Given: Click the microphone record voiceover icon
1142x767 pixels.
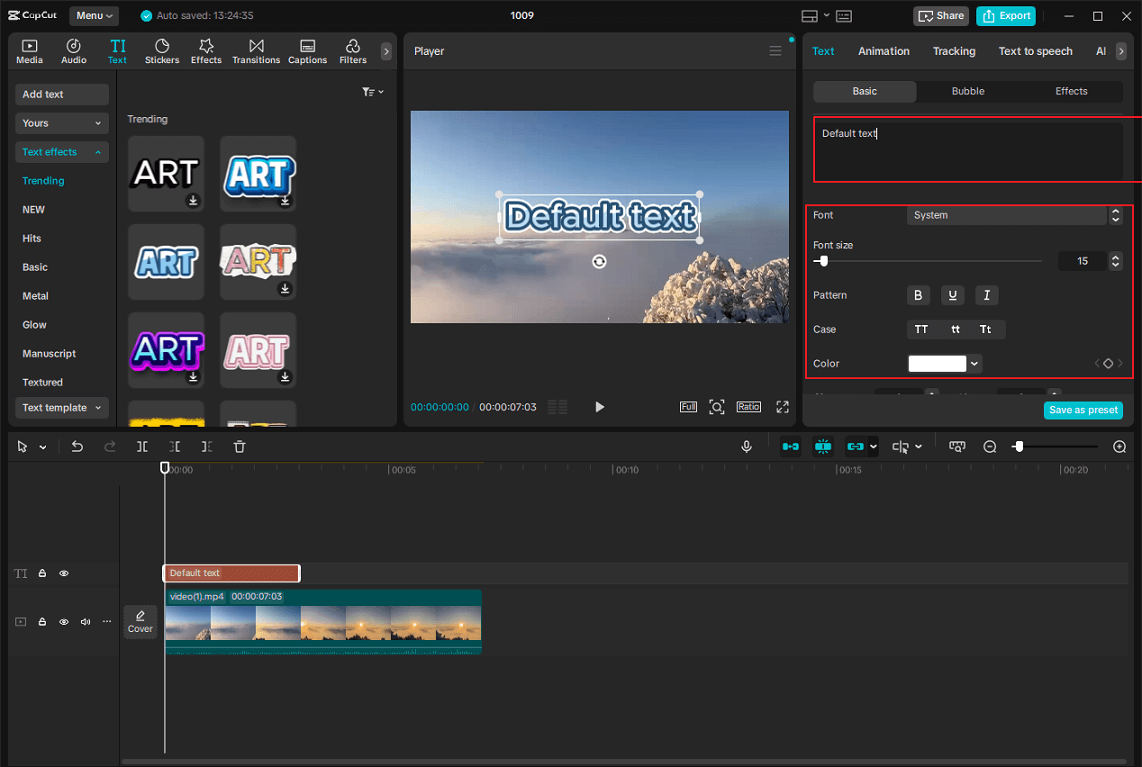Looking at the screenshot, I should [746, 447].
